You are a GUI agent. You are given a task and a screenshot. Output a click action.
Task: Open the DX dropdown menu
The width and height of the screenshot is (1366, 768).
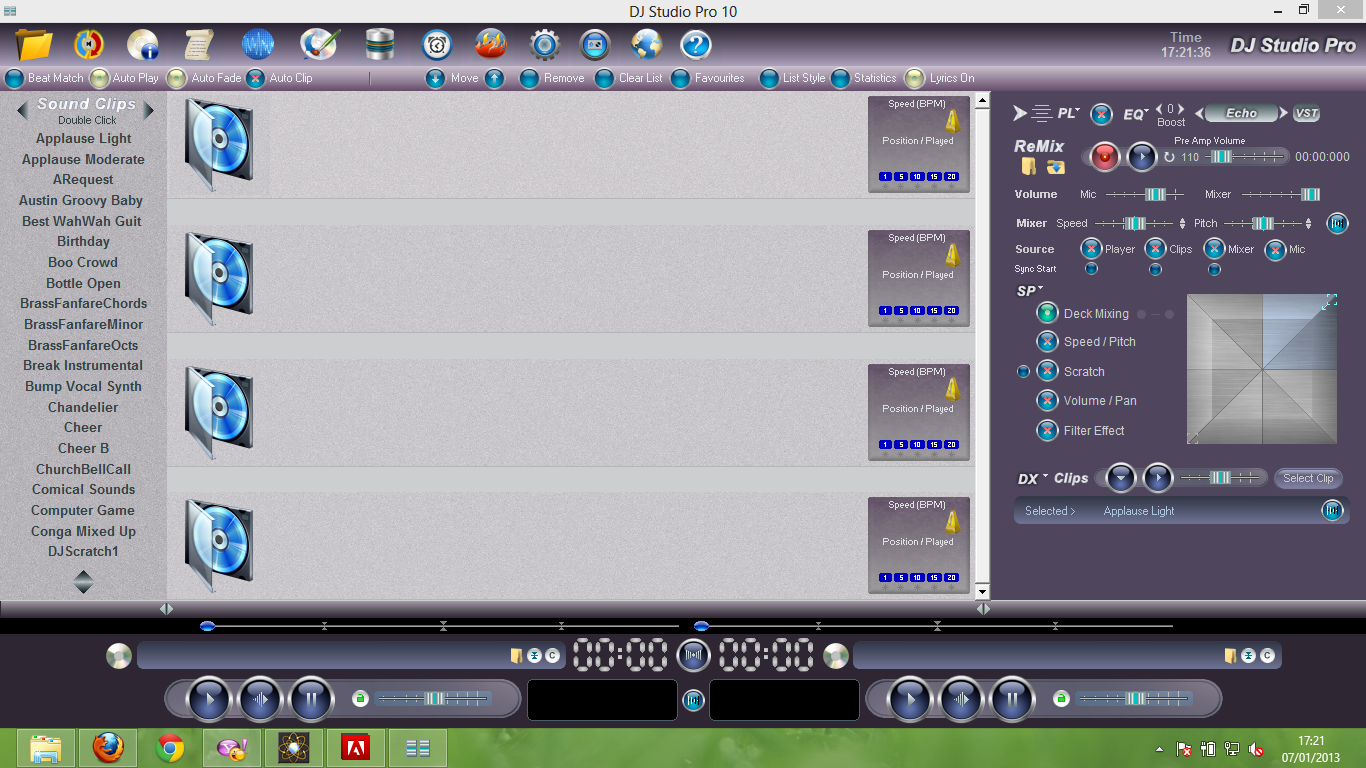1033,478
